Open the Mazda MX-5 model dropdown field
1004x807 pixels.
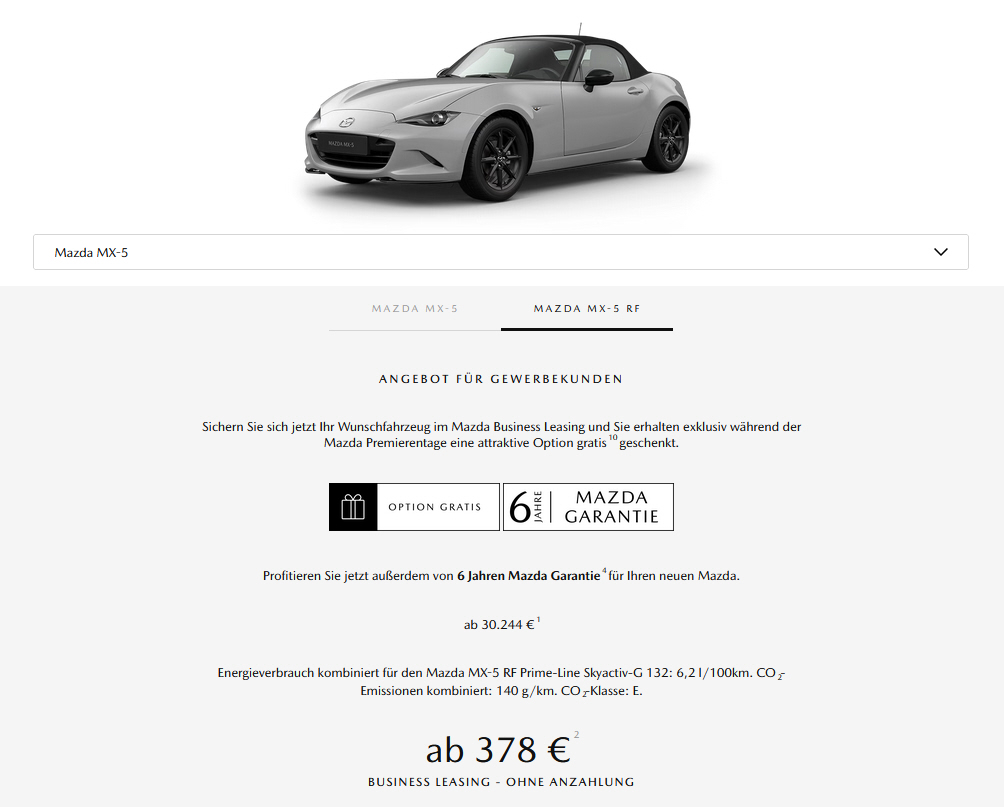coord(501,252)
